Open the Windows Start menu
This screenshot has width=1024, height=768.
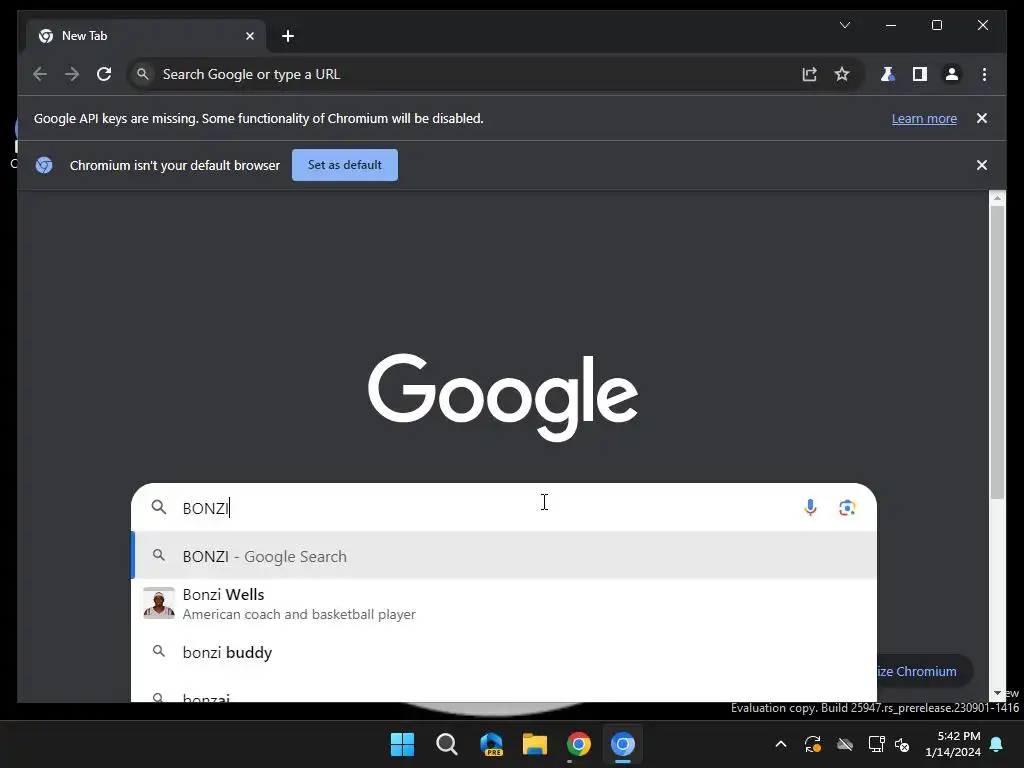[x=402, y=744]
